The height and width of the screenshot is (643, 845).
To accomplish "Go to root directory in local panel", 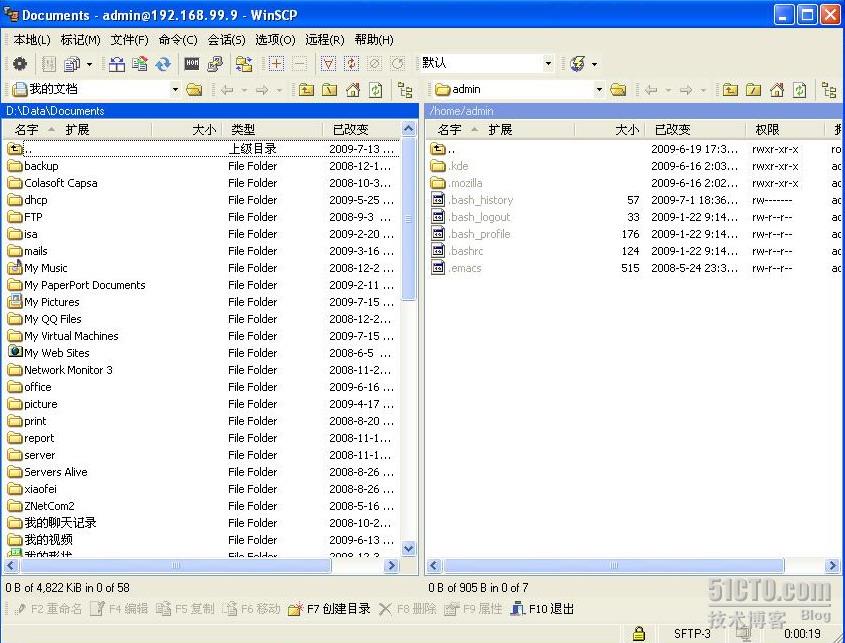I will tap(329, 89).
